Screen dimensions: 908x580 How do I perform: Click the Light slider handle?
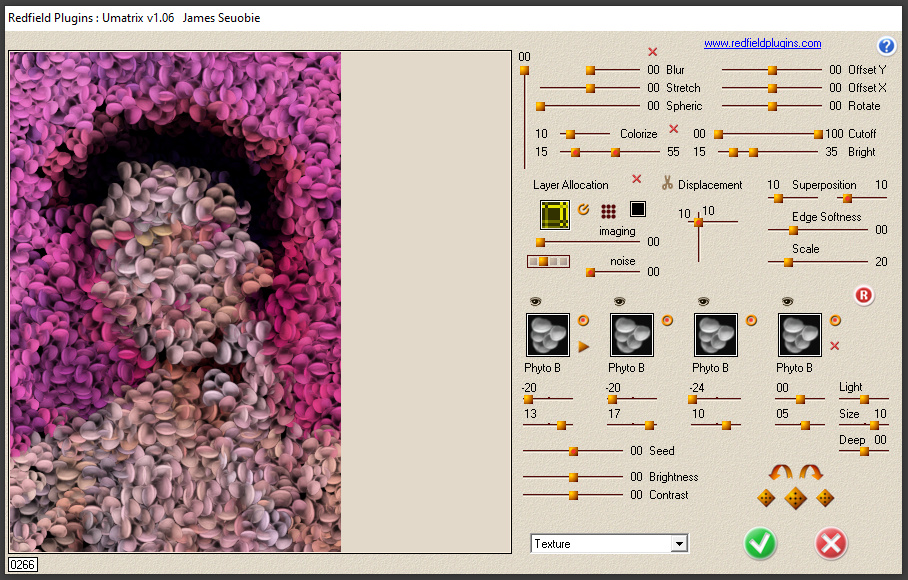pos(864,399)
